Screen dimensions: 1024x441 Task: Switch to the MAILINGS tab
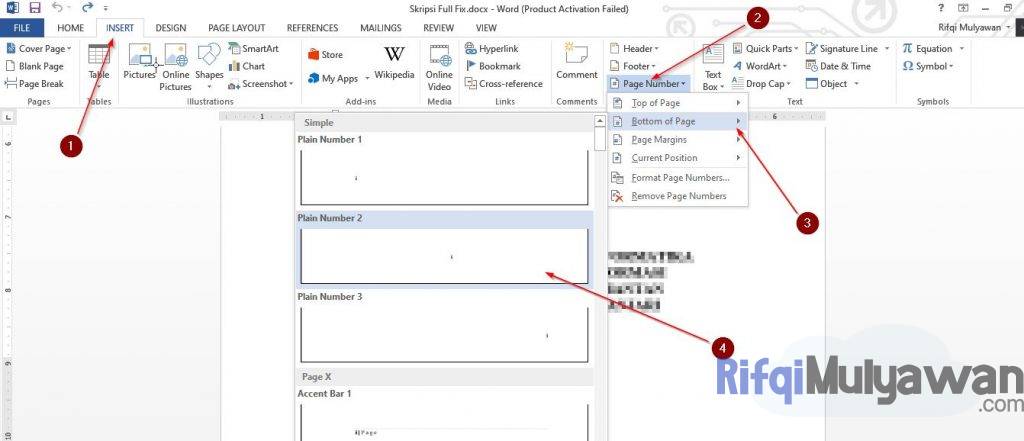381,28
